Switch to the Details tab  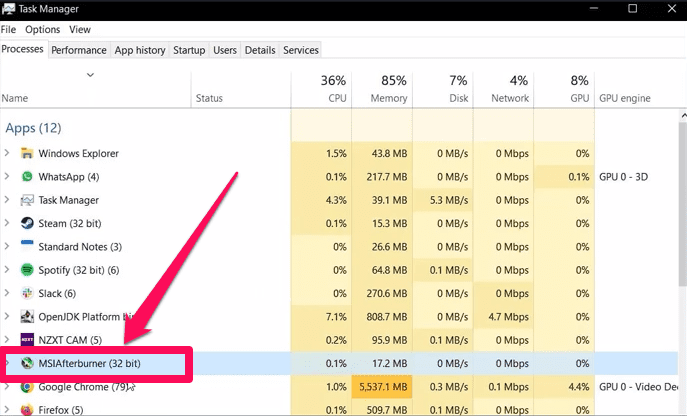click(x=260, y=50)
